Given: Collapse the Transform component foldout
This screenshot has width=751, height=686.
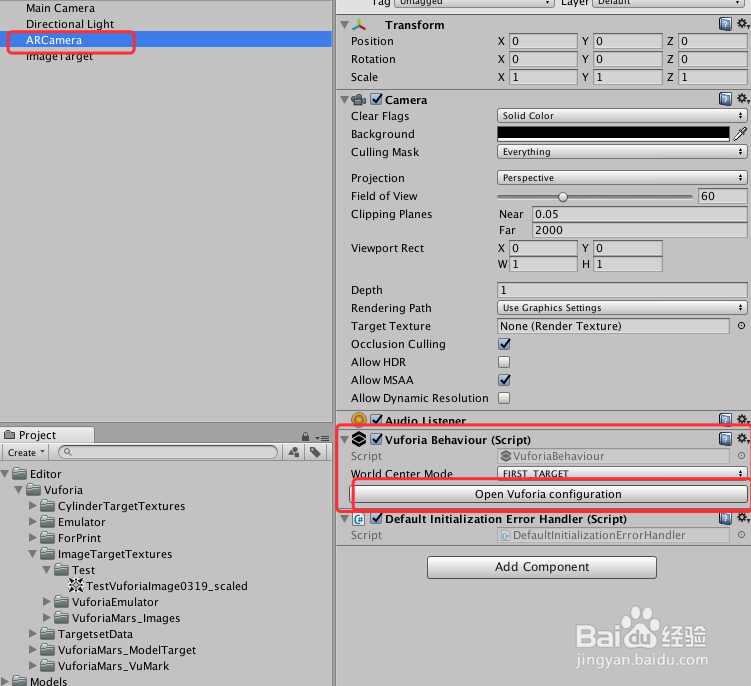Looking at the screenshot, I should click(344, 24).
